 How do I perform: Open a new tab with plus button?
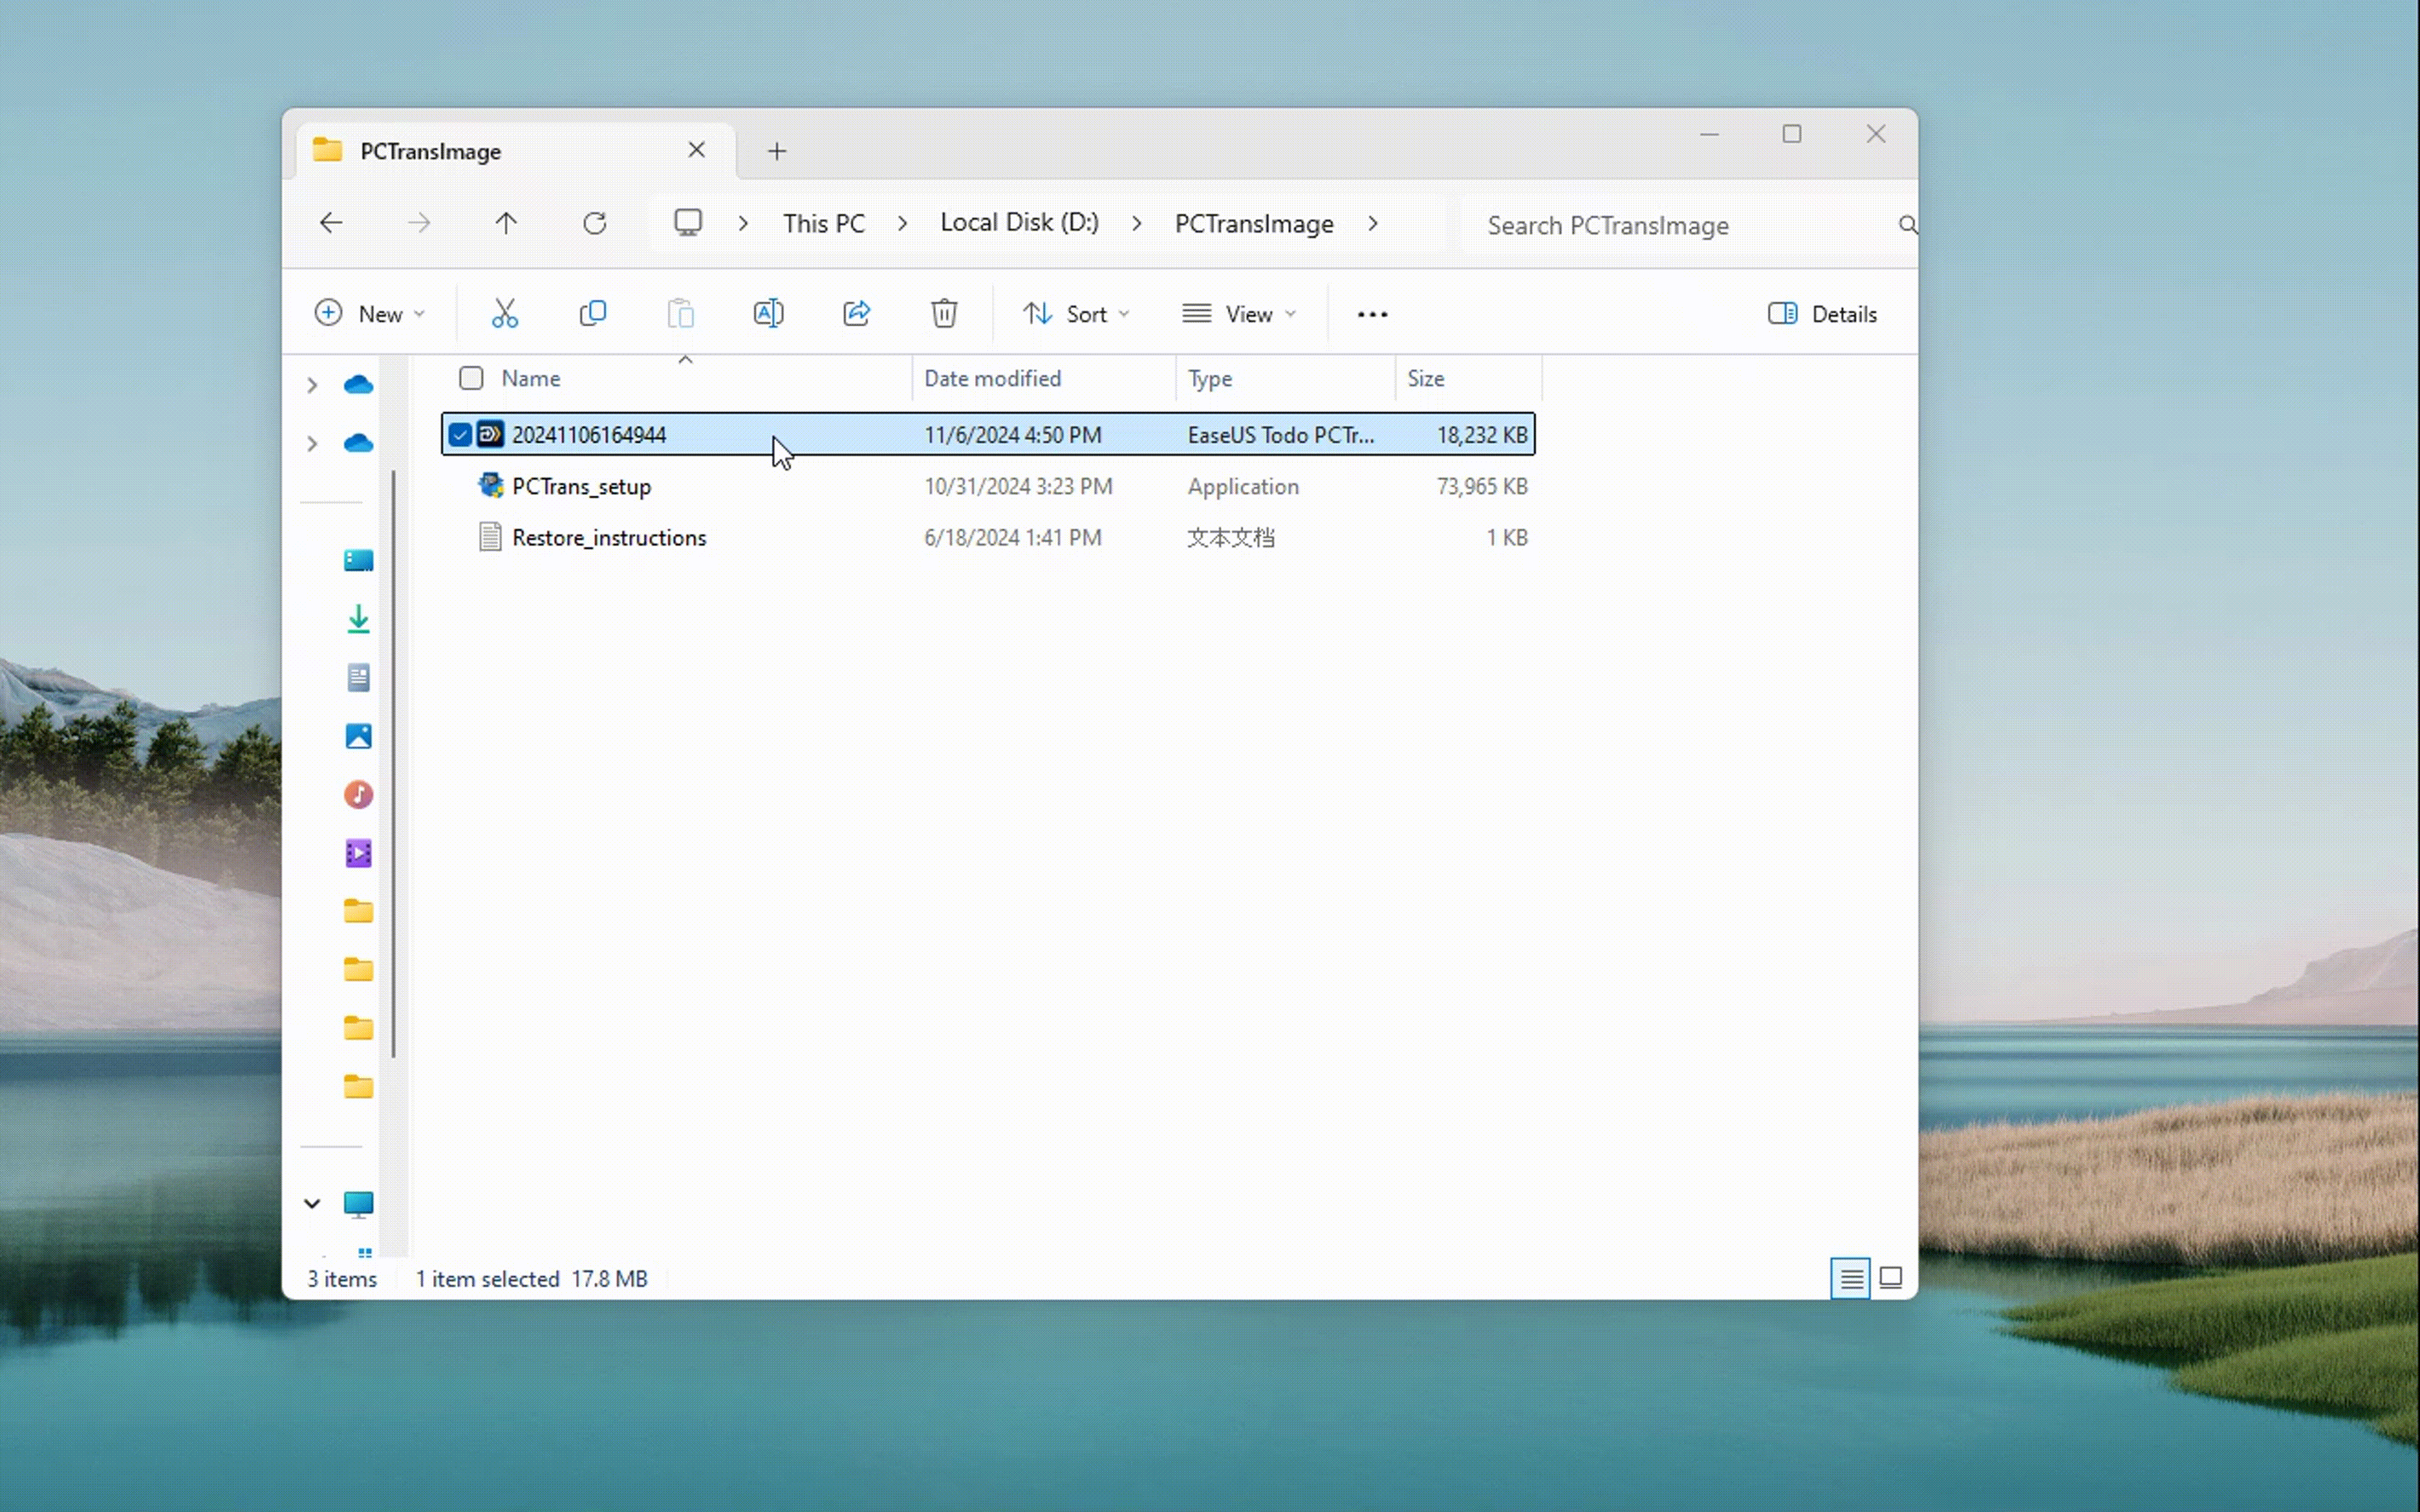tap(777, 151)
